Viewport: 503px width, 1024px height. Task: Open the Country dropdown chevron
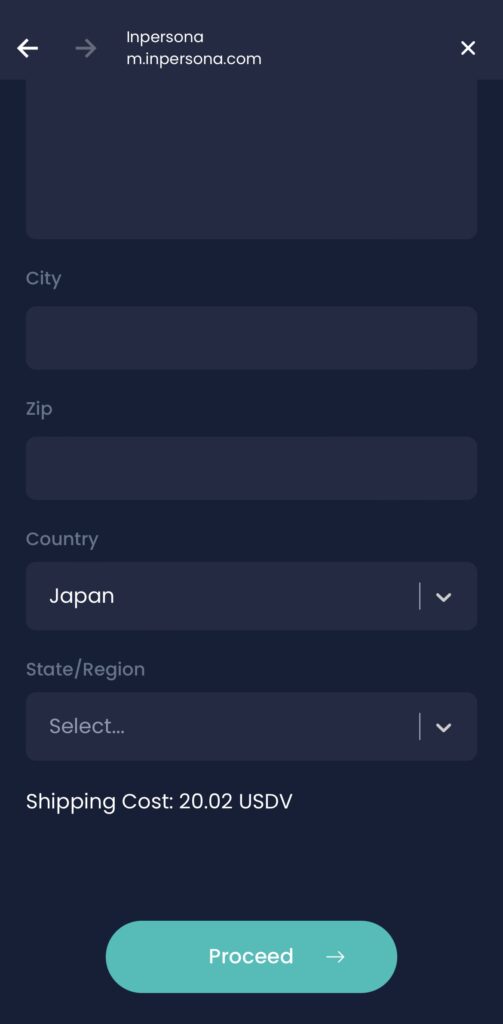444,597
